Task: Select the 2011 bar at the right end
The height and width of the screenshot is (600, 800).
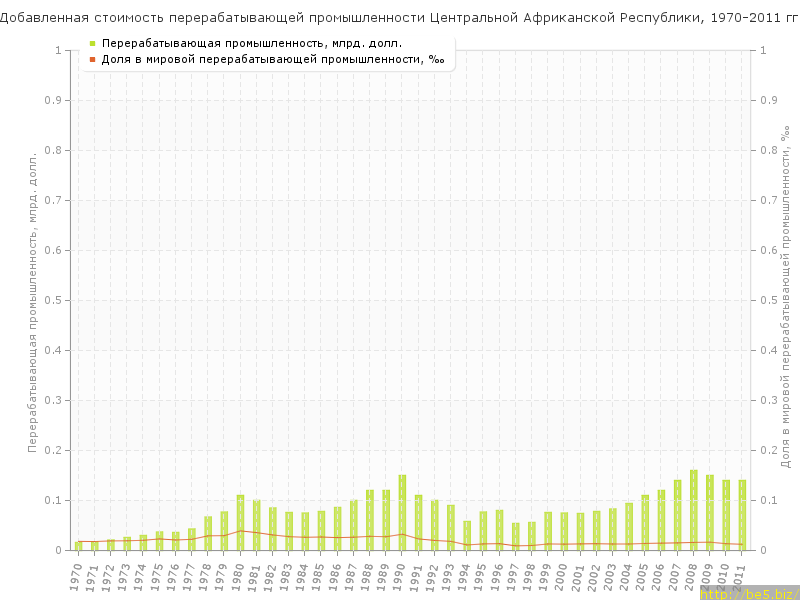Action: (742, 515)
